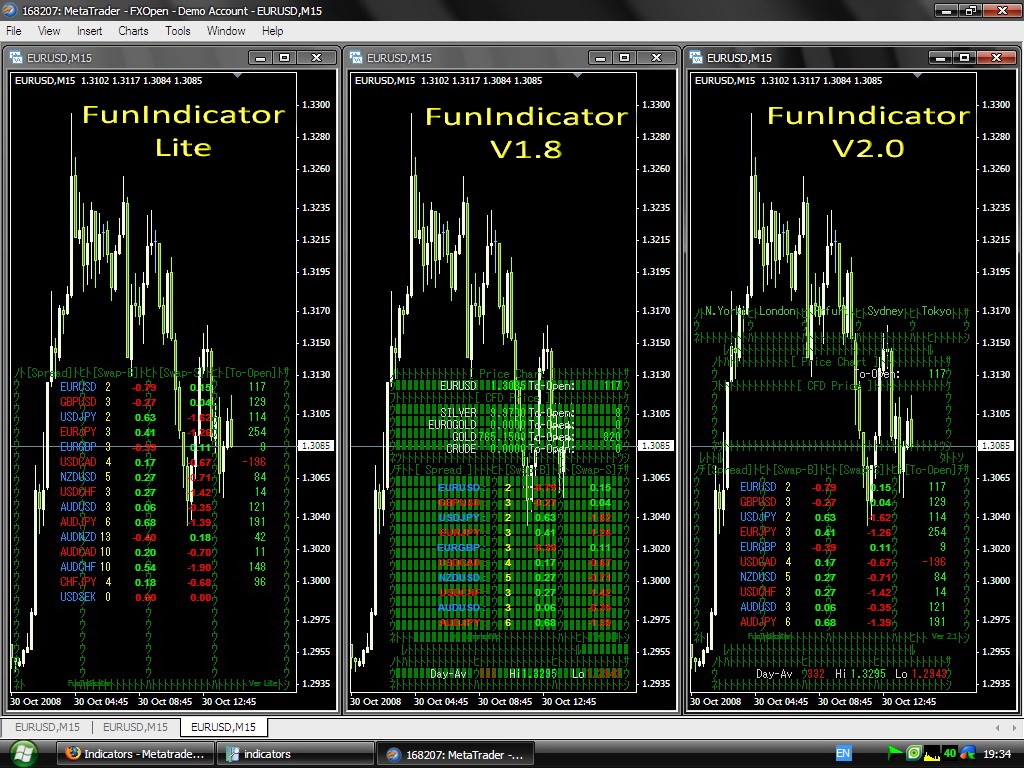This screenshot has width=1024, height=768.
Task: Click chart icon of FunIndicator V2.0 window
Action: coord(696,57)
